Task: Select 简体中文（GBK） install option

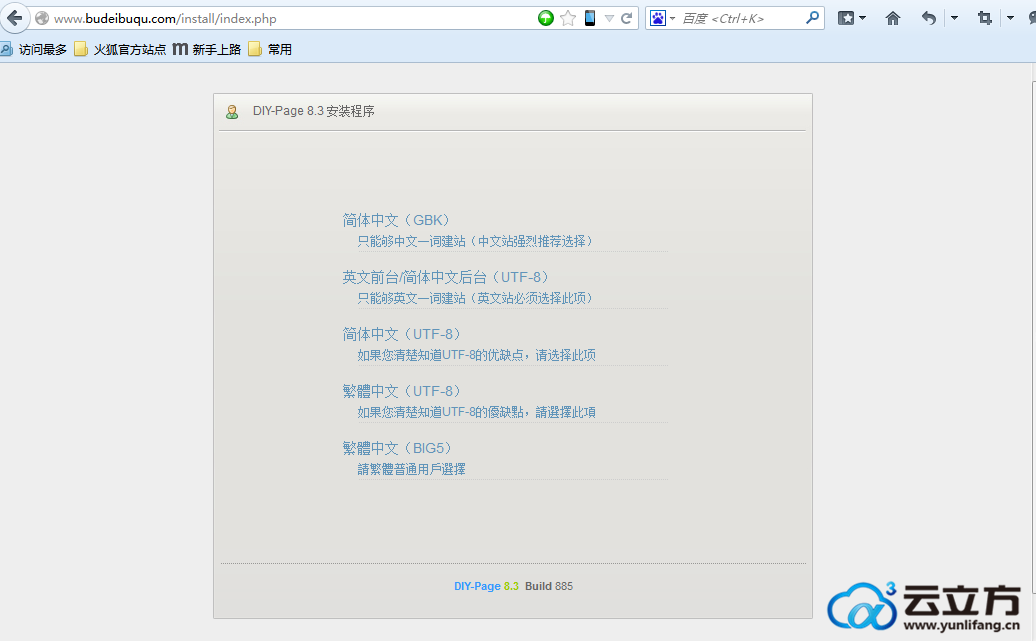Action: 396,220
